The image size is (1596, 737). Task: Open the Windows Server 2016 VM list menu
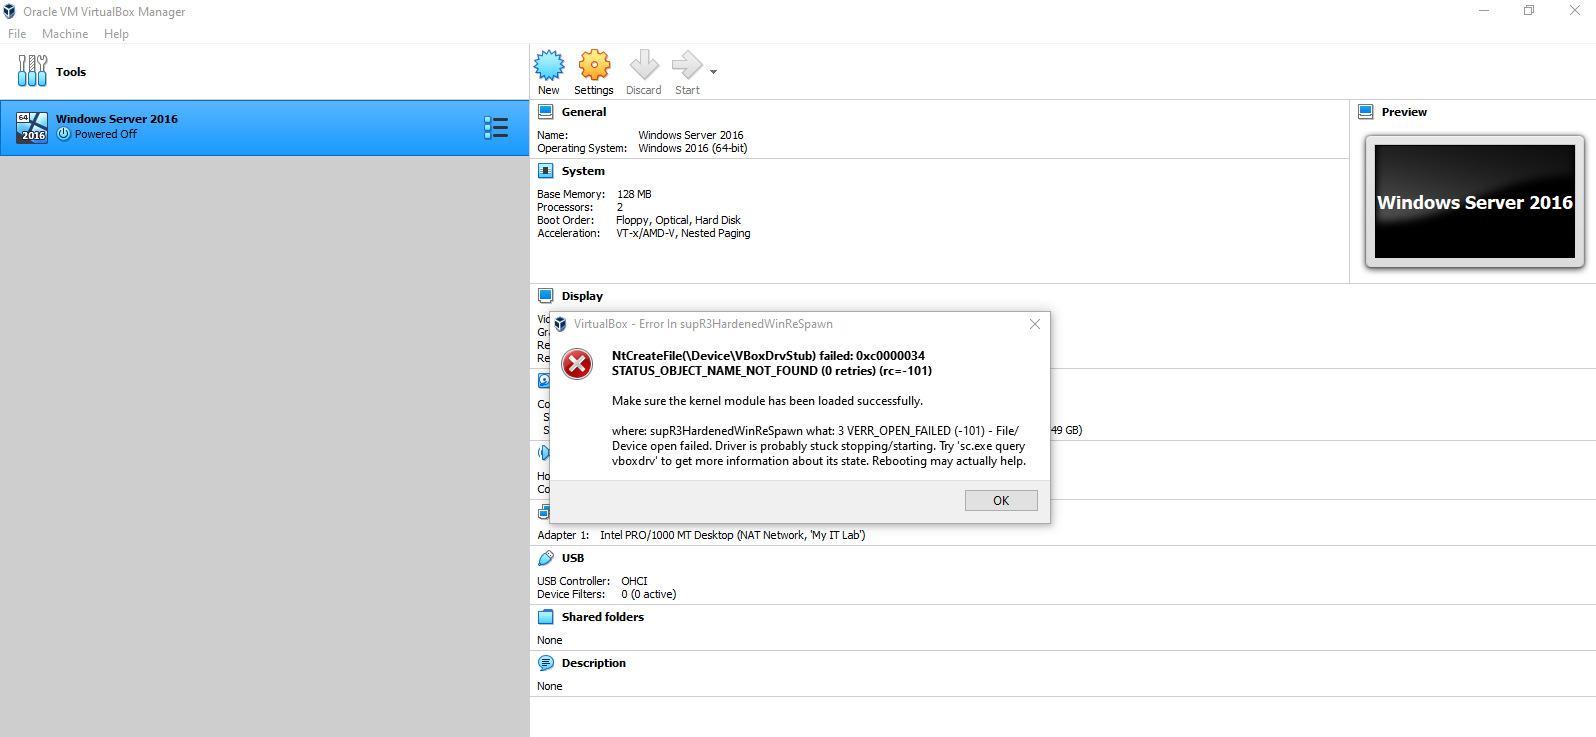point(496,127)
